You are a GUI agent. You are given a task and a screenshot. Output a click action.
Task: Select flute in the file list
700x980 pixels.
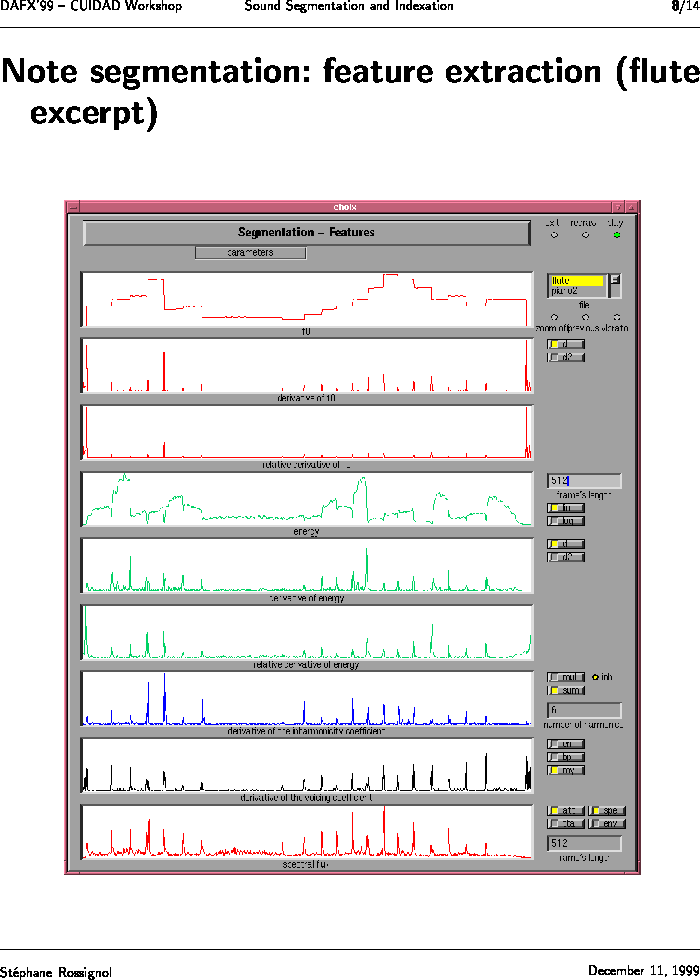(576, 281)
